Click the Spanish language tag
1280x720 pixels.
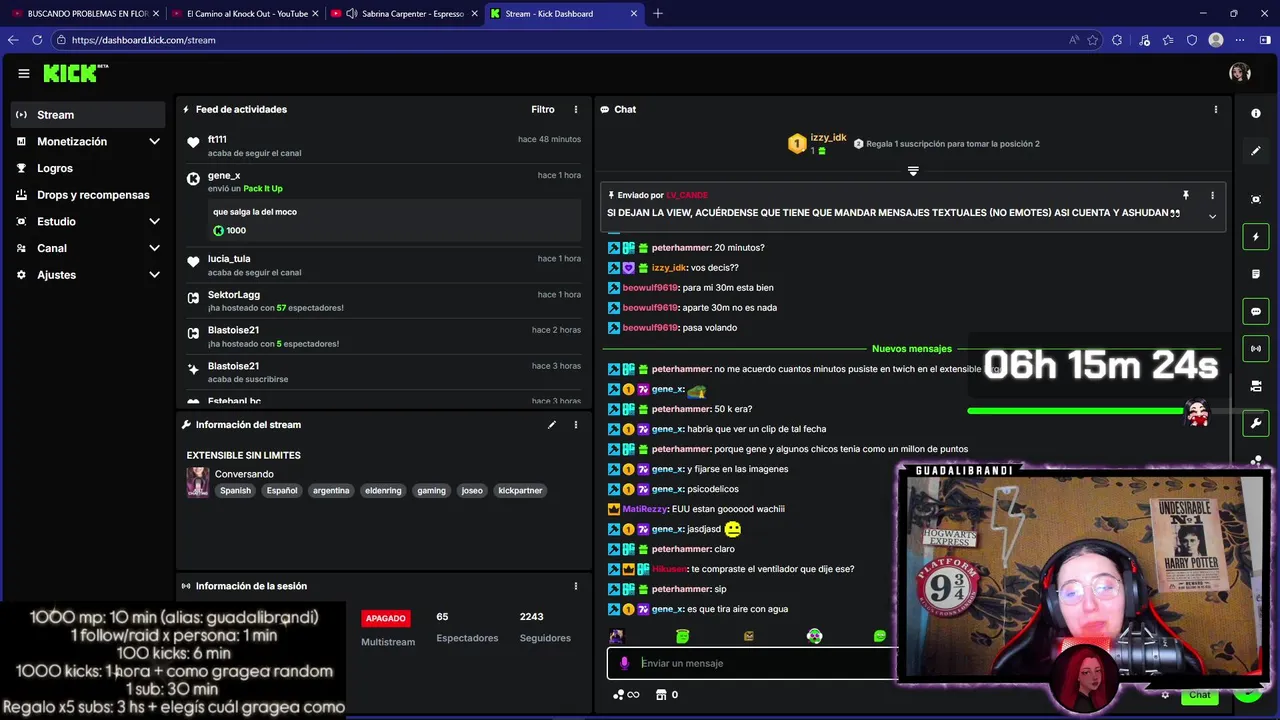tap(235, 491)
